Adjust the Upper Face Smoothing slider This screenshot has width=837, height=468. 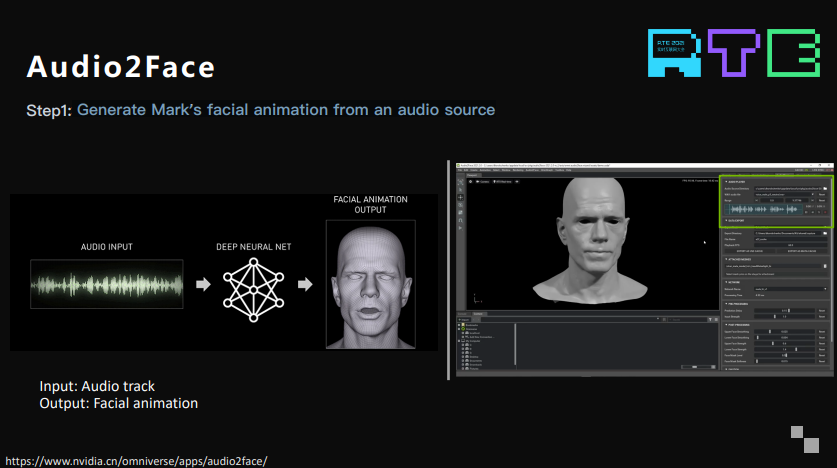pyautogui.click(x=784, y=331)
